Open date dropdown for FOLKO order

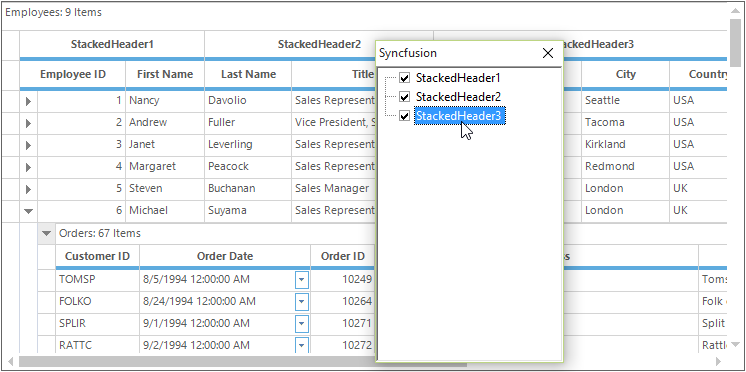pos(302,302)
